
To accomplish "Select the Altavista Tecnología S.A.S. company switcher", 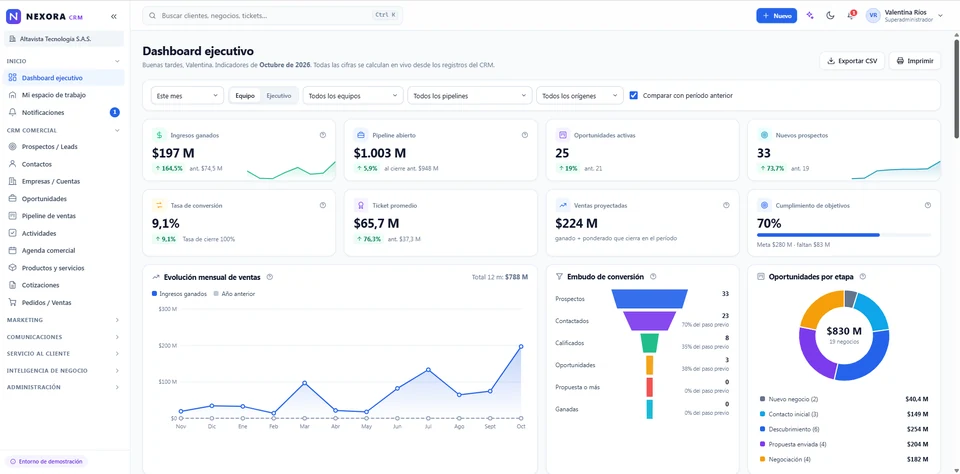I will pyautogui.click(x=64, y=39).
